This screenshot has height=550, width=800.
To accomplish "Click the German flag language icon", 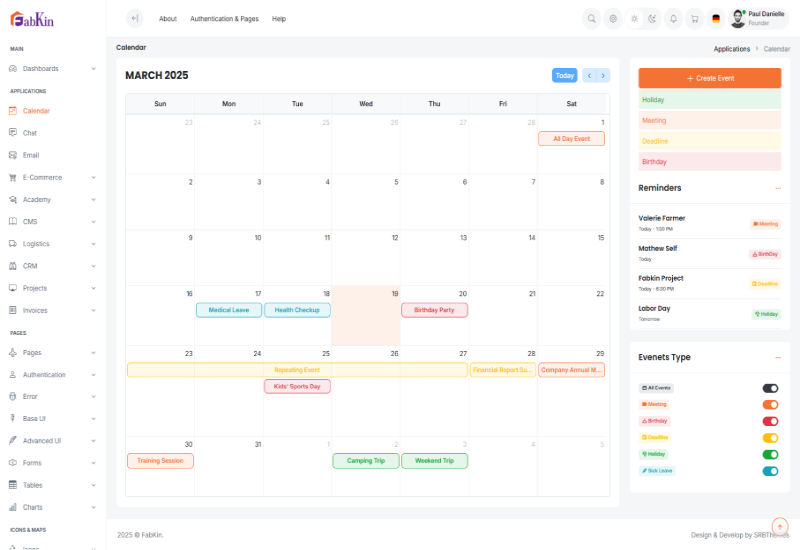I will (x=716, y=18).
